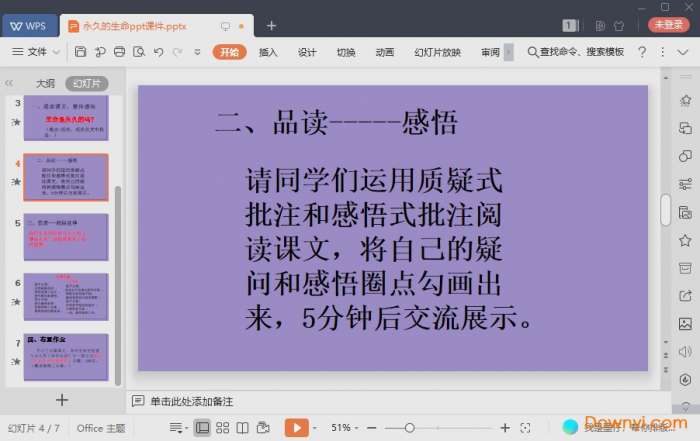Open the more options vertical dots menu

(662, 52)
